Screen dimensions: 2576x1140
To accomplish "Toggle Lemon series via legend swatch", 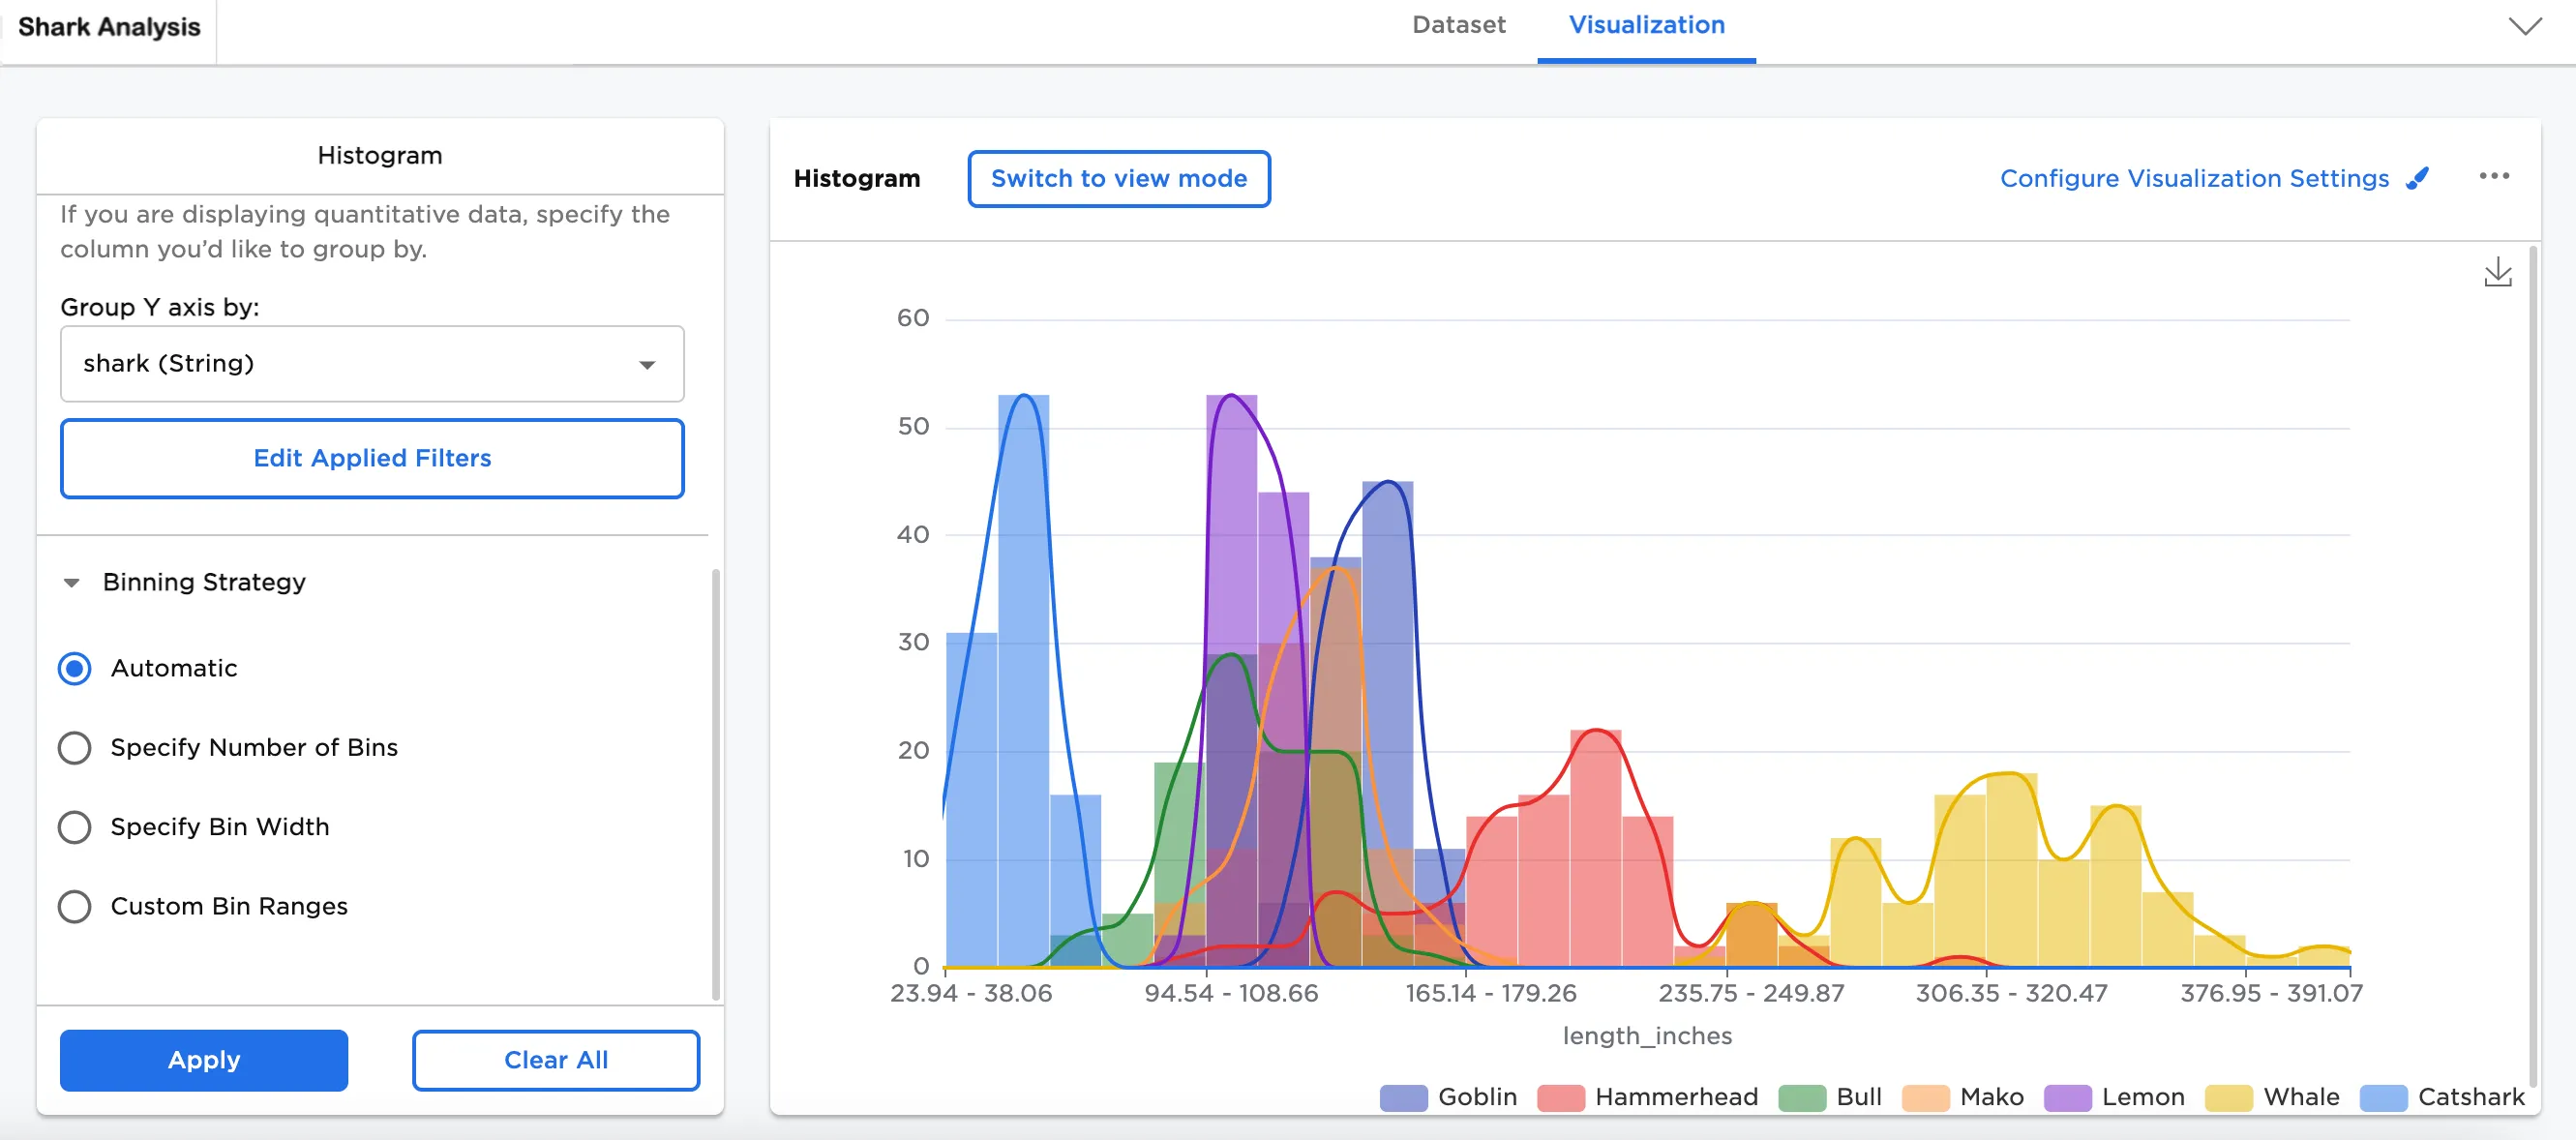I will coord(2066,1097).
